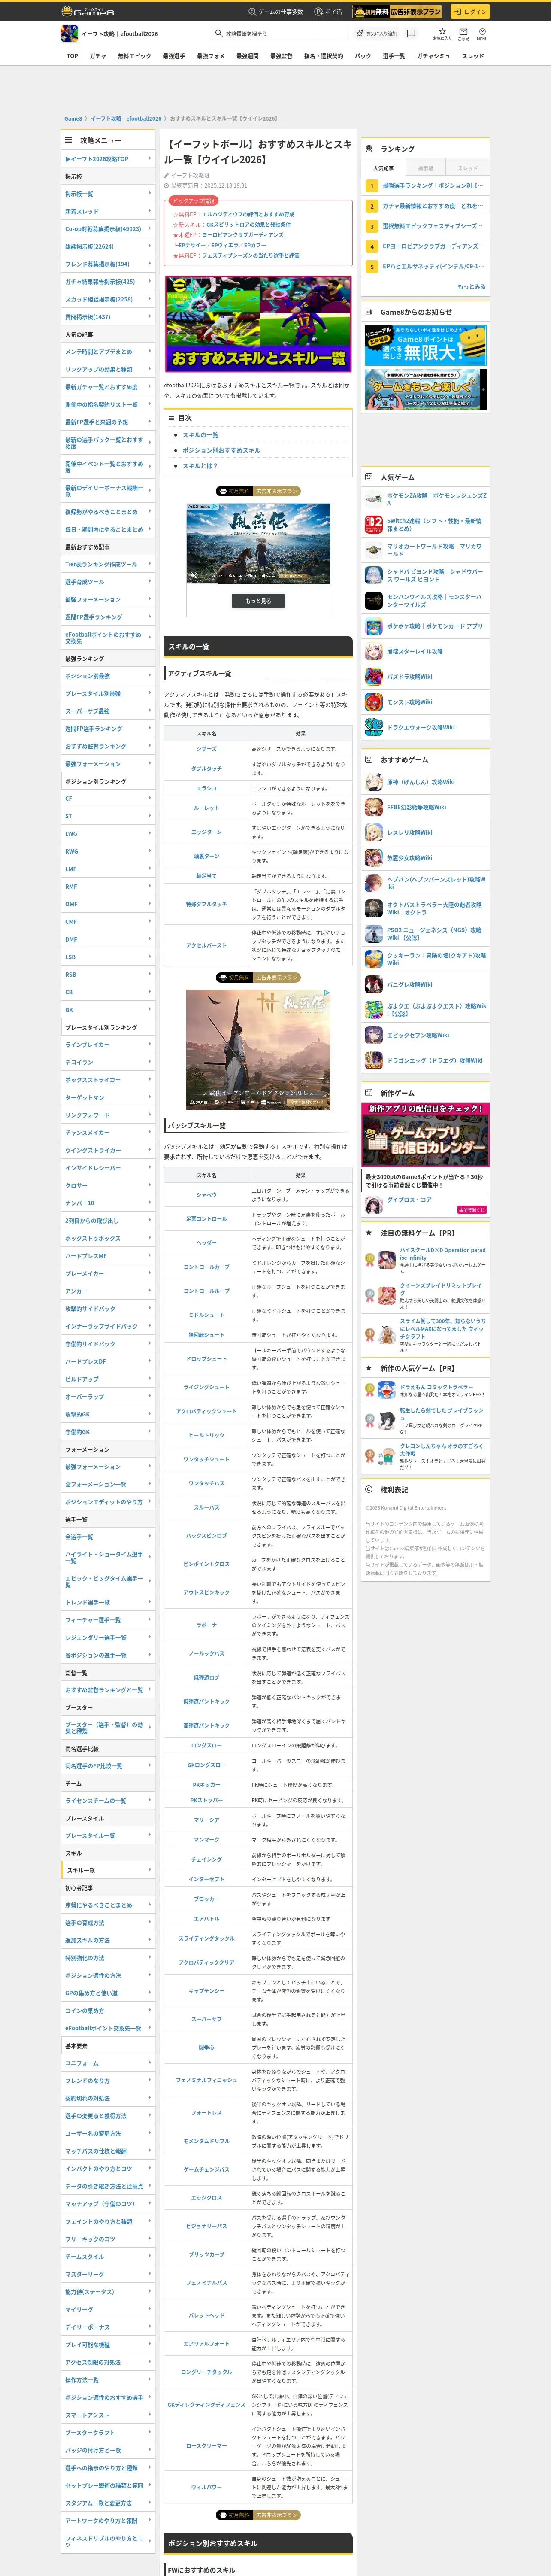This screenshot has width=551, height=2576.
Task: Click the search magnifier icon
Action: 219,34
